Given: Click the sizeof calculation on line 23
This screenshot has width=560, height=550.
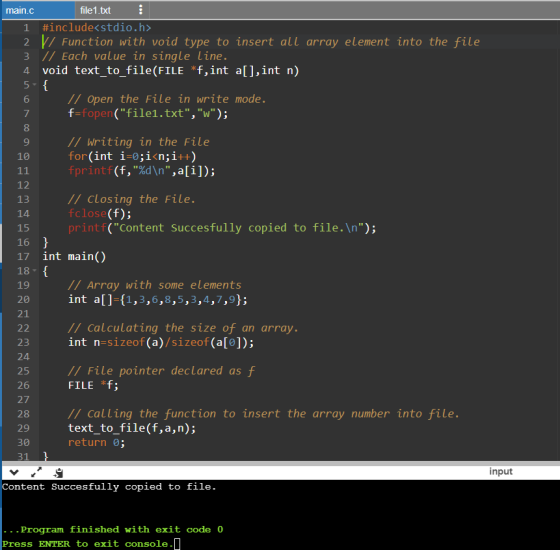Looking at the screenshot, I should (161, 342).
